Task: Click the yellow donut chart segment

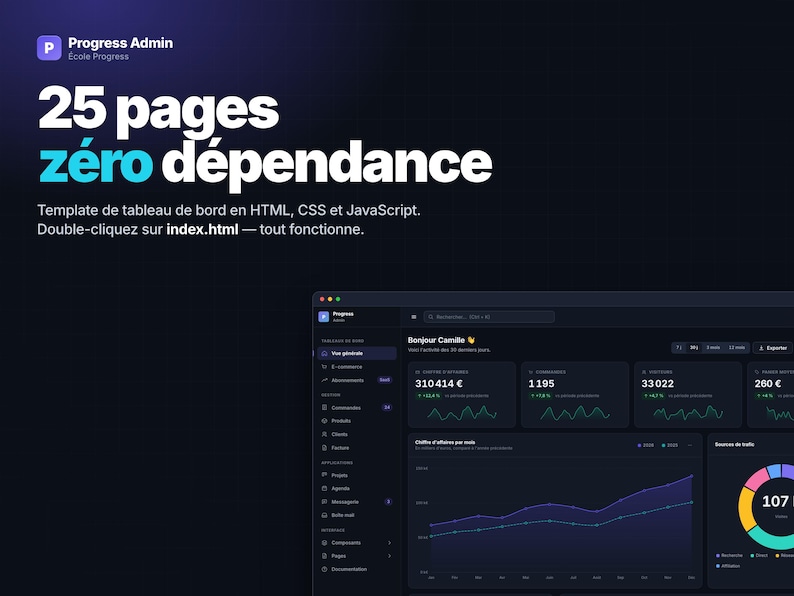Action: click(x=746, y=509)
